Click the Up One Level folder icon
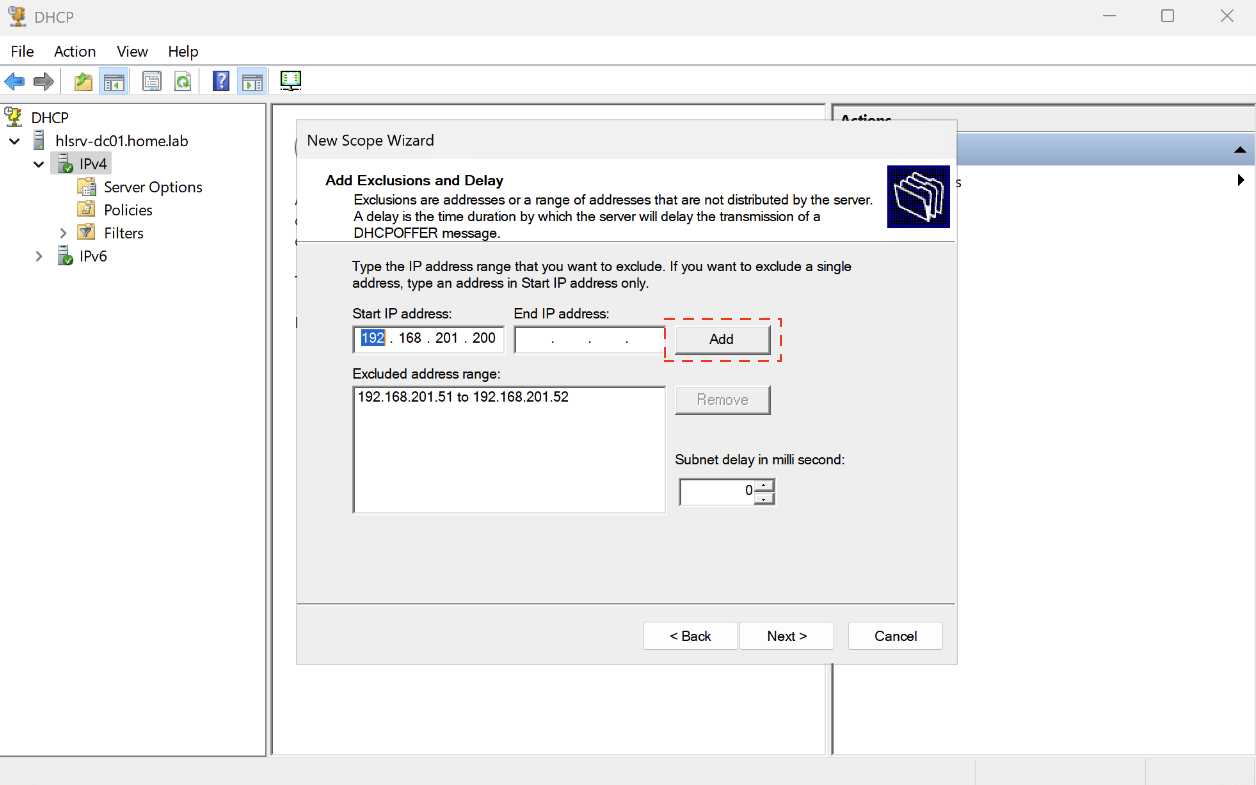The width and height of the screenshot is (1256, 785). tap(83, 82)
